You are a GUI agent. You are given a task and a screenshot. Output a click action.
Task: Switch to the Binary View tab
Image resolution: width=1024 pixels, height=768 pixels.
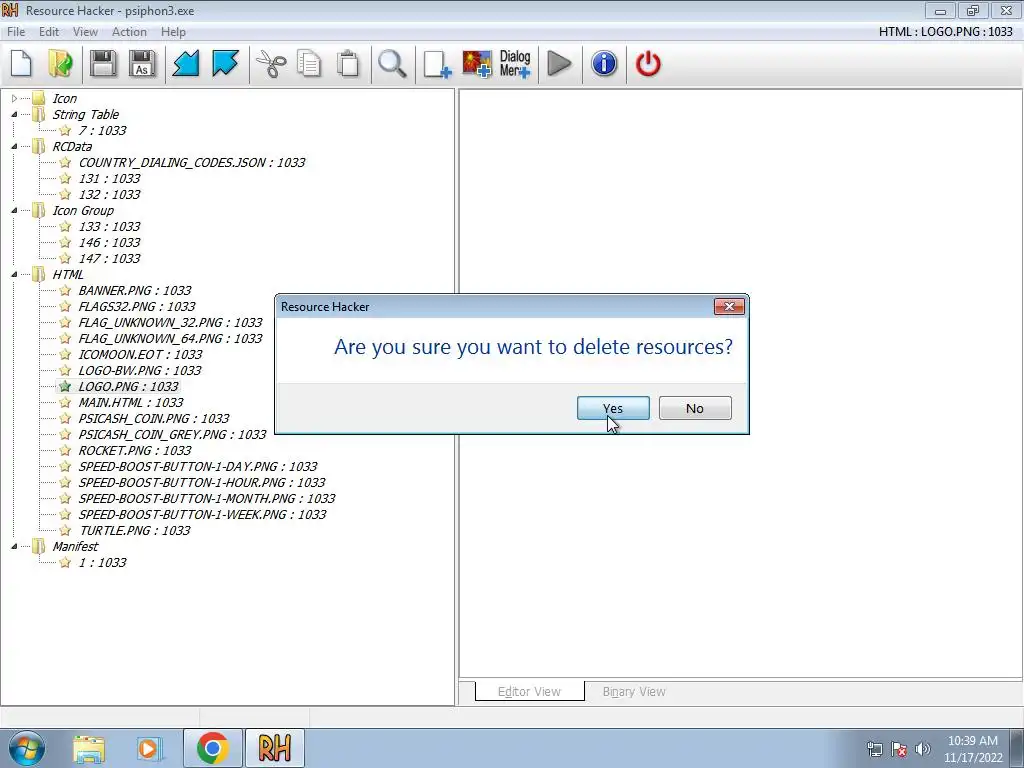[x=634, y=692]
